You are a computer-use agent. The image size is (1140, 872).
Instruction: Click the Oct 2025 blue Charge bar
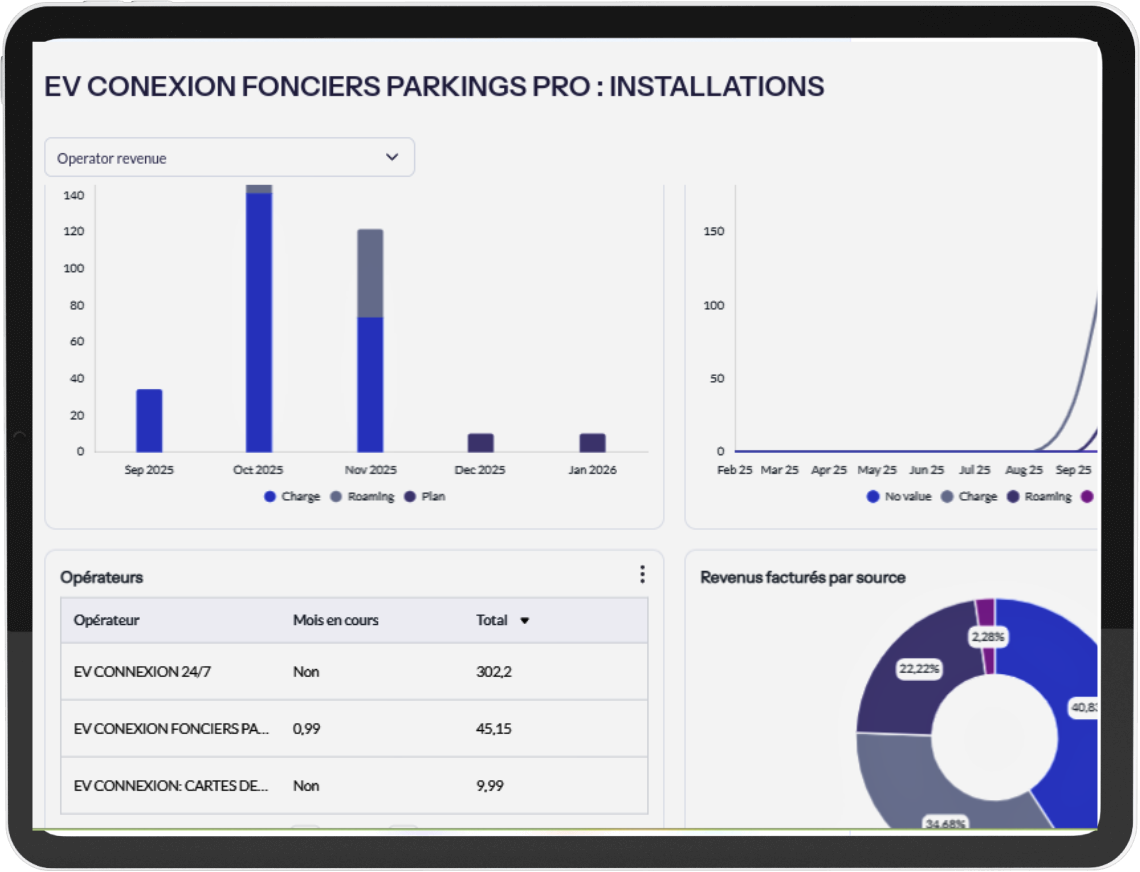pos(259,320)
